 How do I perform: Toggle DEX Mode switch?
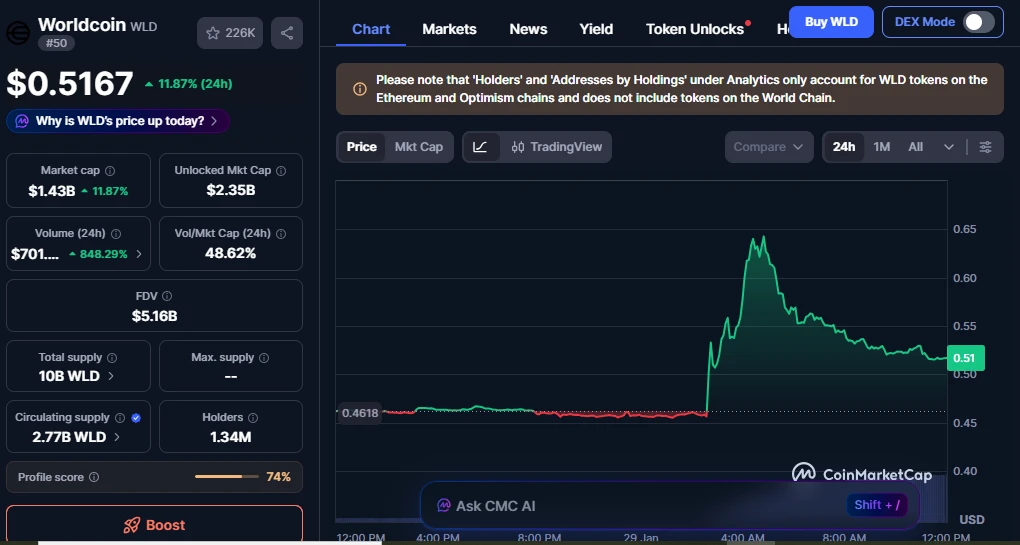click(x=979, y=22)
